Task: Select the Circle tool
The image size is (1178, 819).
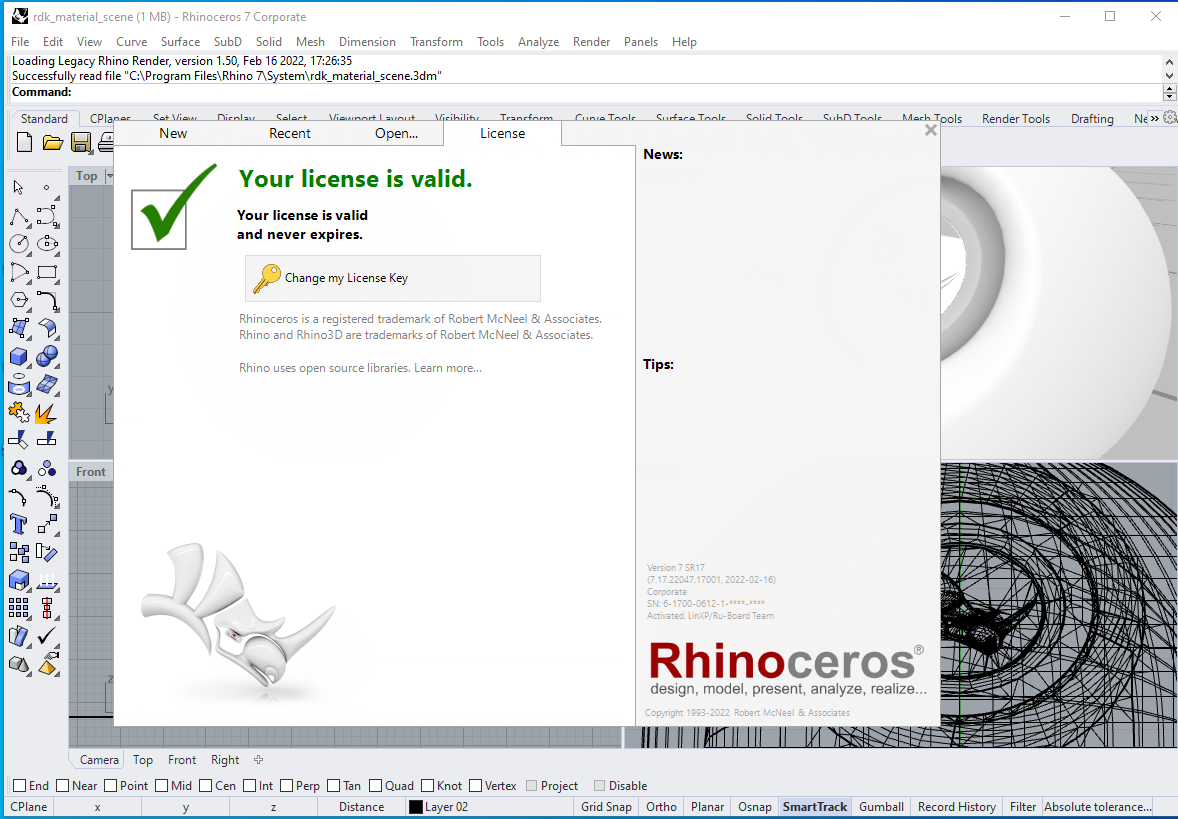Action: point(19,244)
